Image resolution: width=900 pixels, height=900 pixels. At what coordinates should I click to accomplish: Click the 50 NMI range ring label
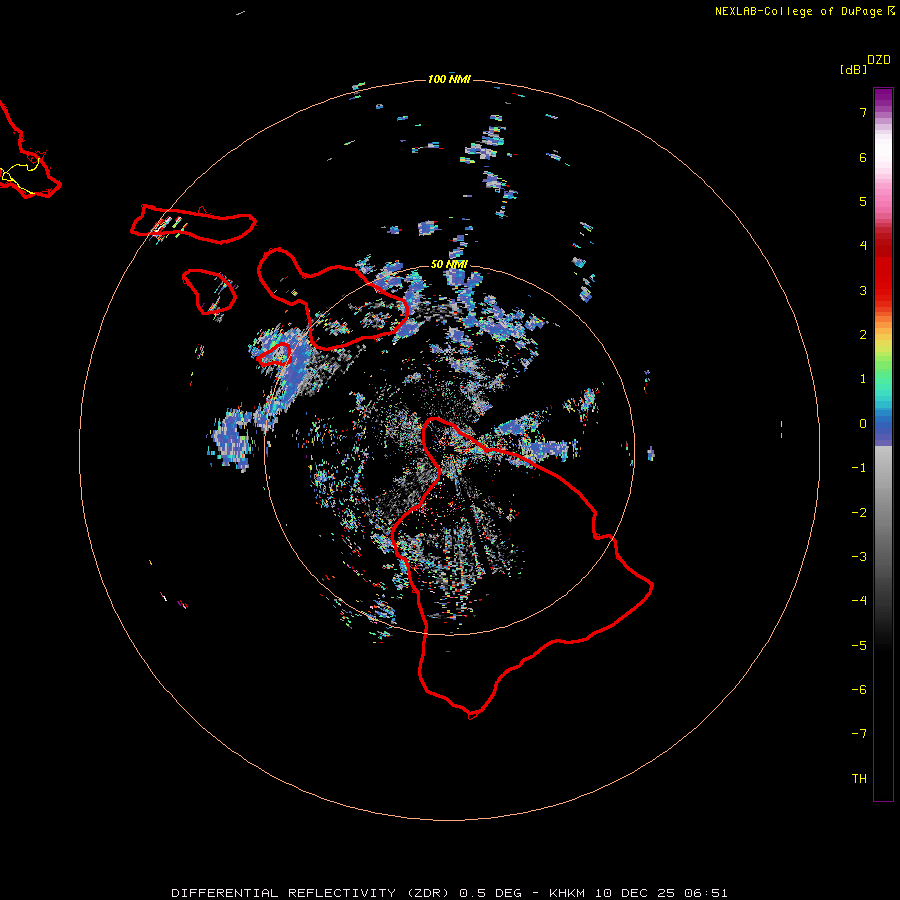coord(449,264)
